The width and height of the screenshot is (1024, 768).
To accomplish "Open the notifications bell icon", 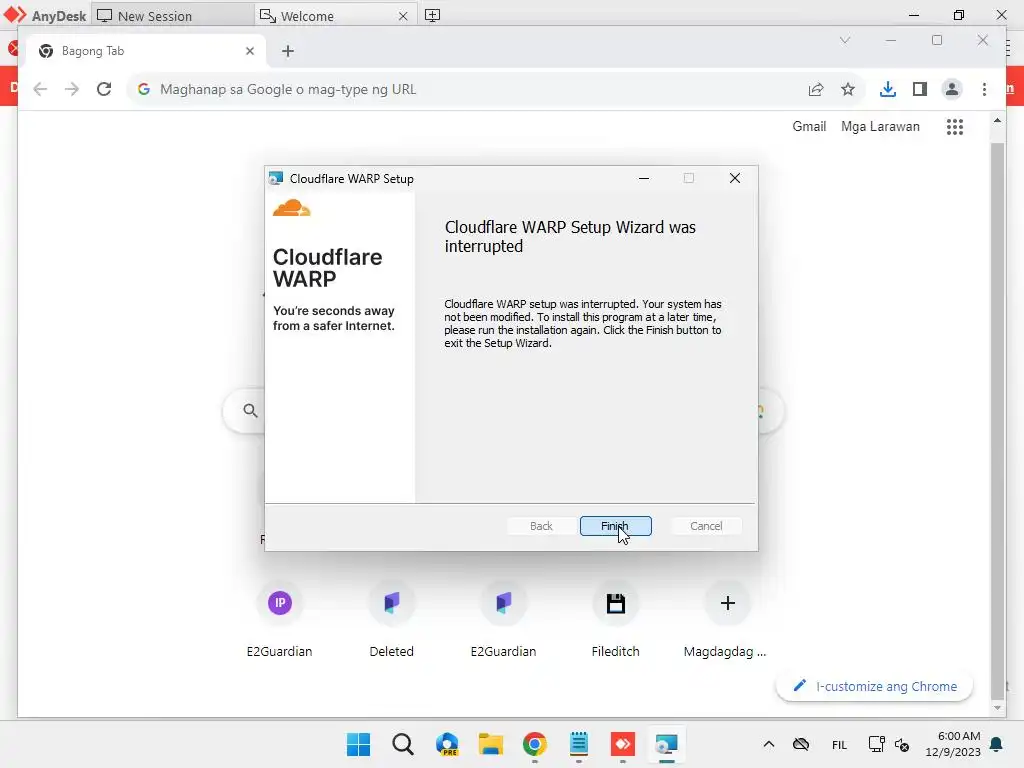I will click(x=997, y=744).
